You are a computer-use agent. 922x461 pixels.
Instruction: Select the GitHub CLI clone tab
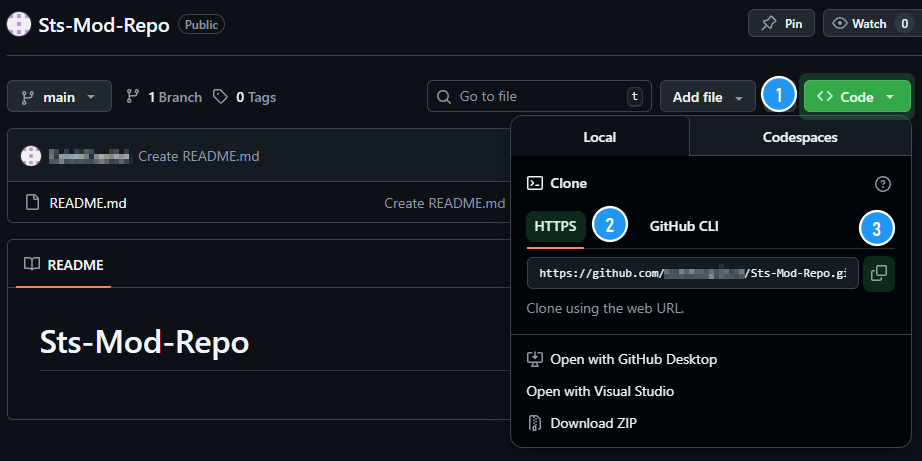coord(684,226)
